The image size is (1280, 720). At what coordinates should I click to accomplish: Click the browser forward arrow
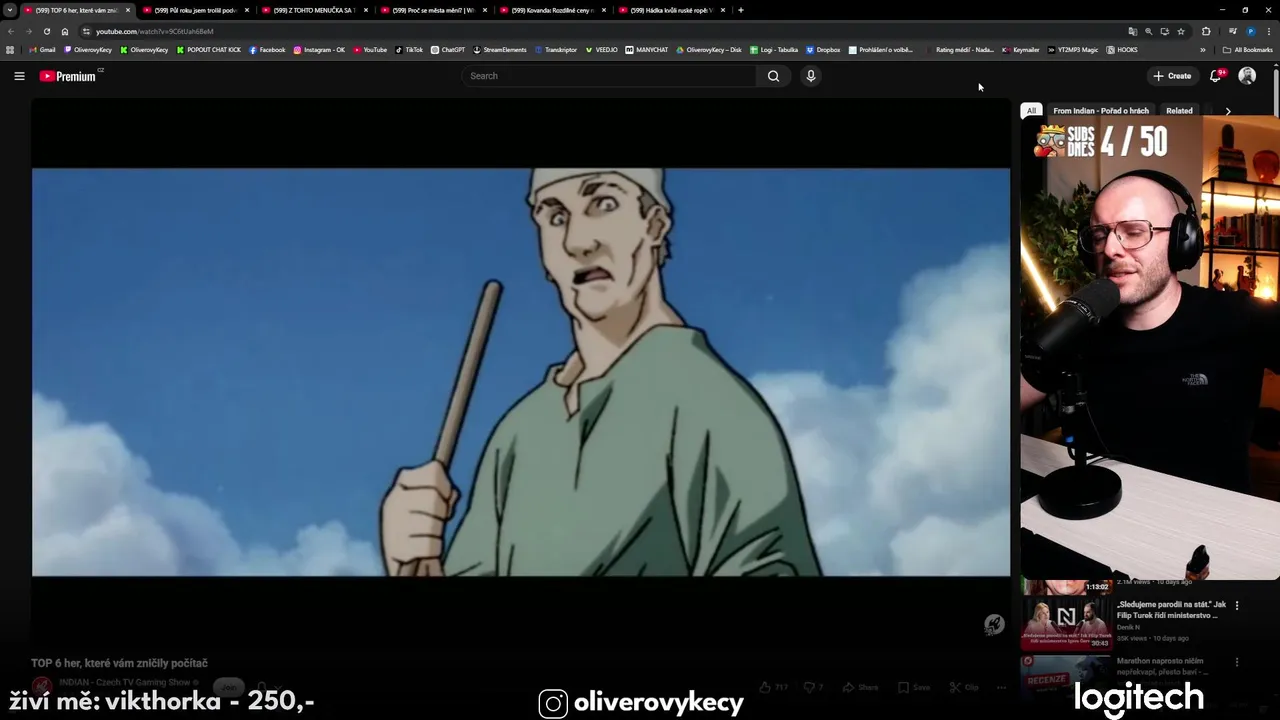[29, 31]
